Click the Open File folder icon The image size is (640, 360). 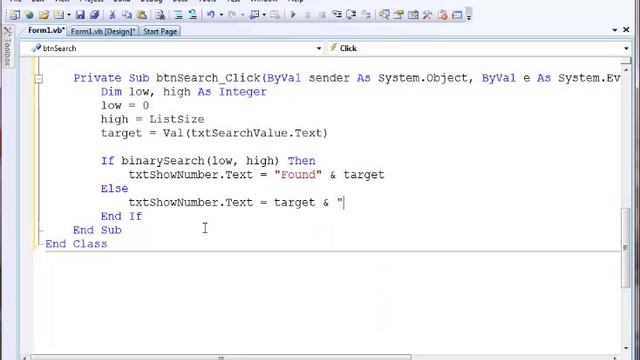(44, 15)
